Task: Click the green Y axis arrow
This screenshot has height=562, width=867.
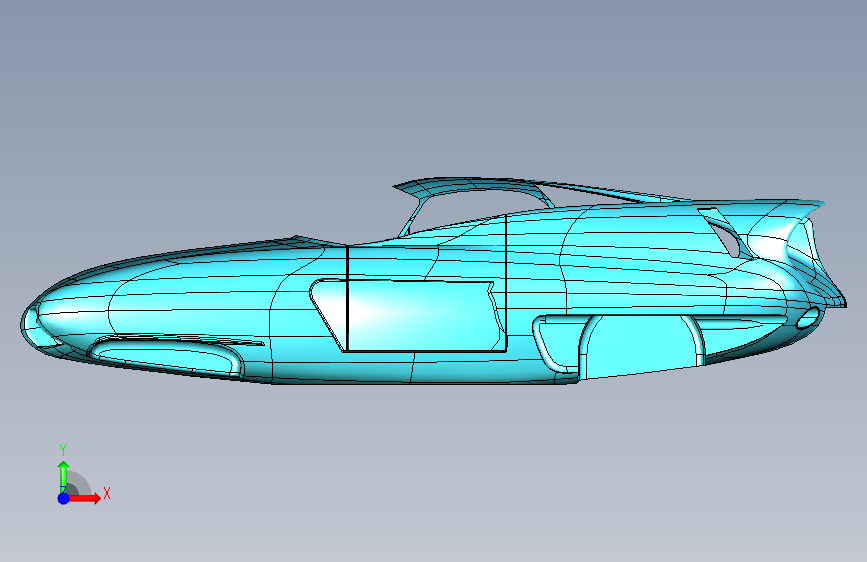Action: (x=64, y=476)
